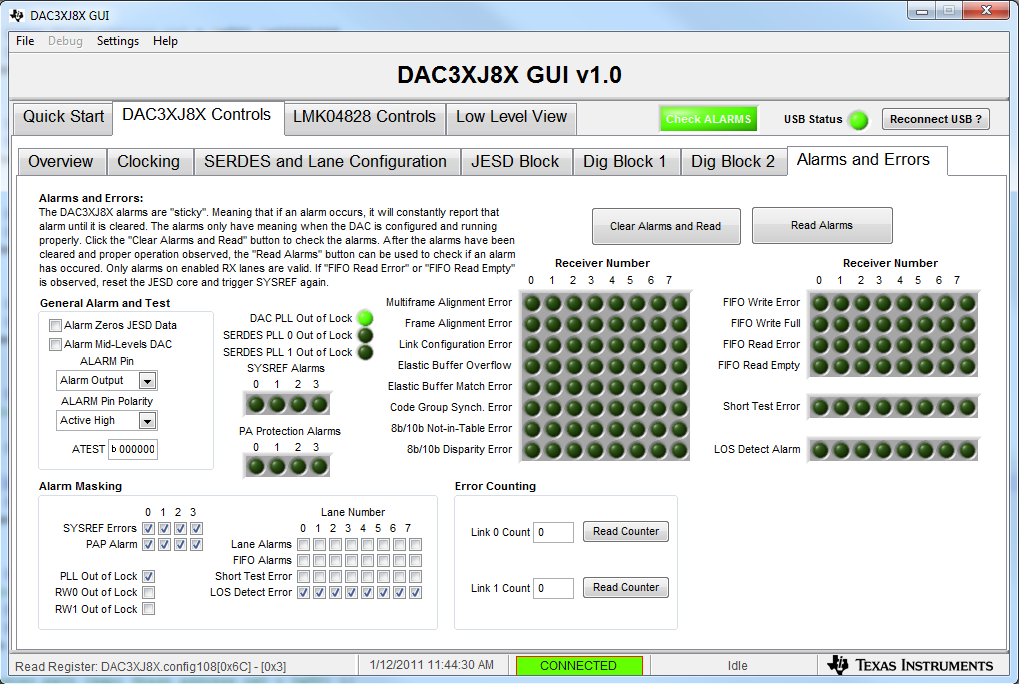Click PA Protection Alarms LED number 1

(277, 466)
